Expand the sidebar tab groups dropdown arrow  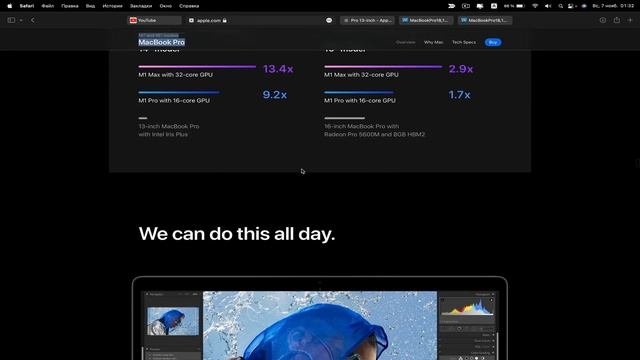click(x=21, y=20)
